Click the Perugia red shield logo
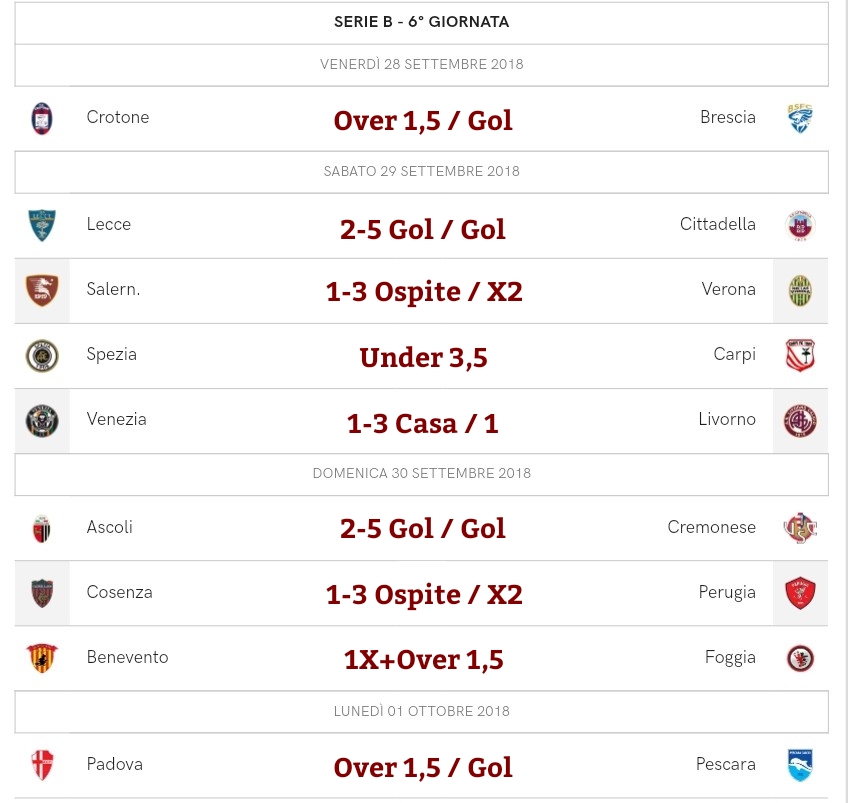The width and height of the screenshot is (848, 803). tap(800, 593)
